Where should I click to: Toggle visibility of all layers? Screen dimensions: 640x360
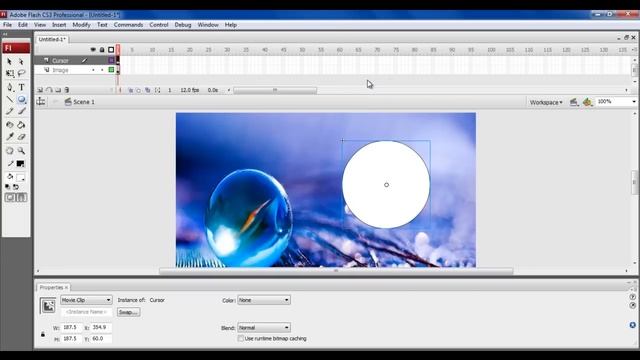(93, 50)
